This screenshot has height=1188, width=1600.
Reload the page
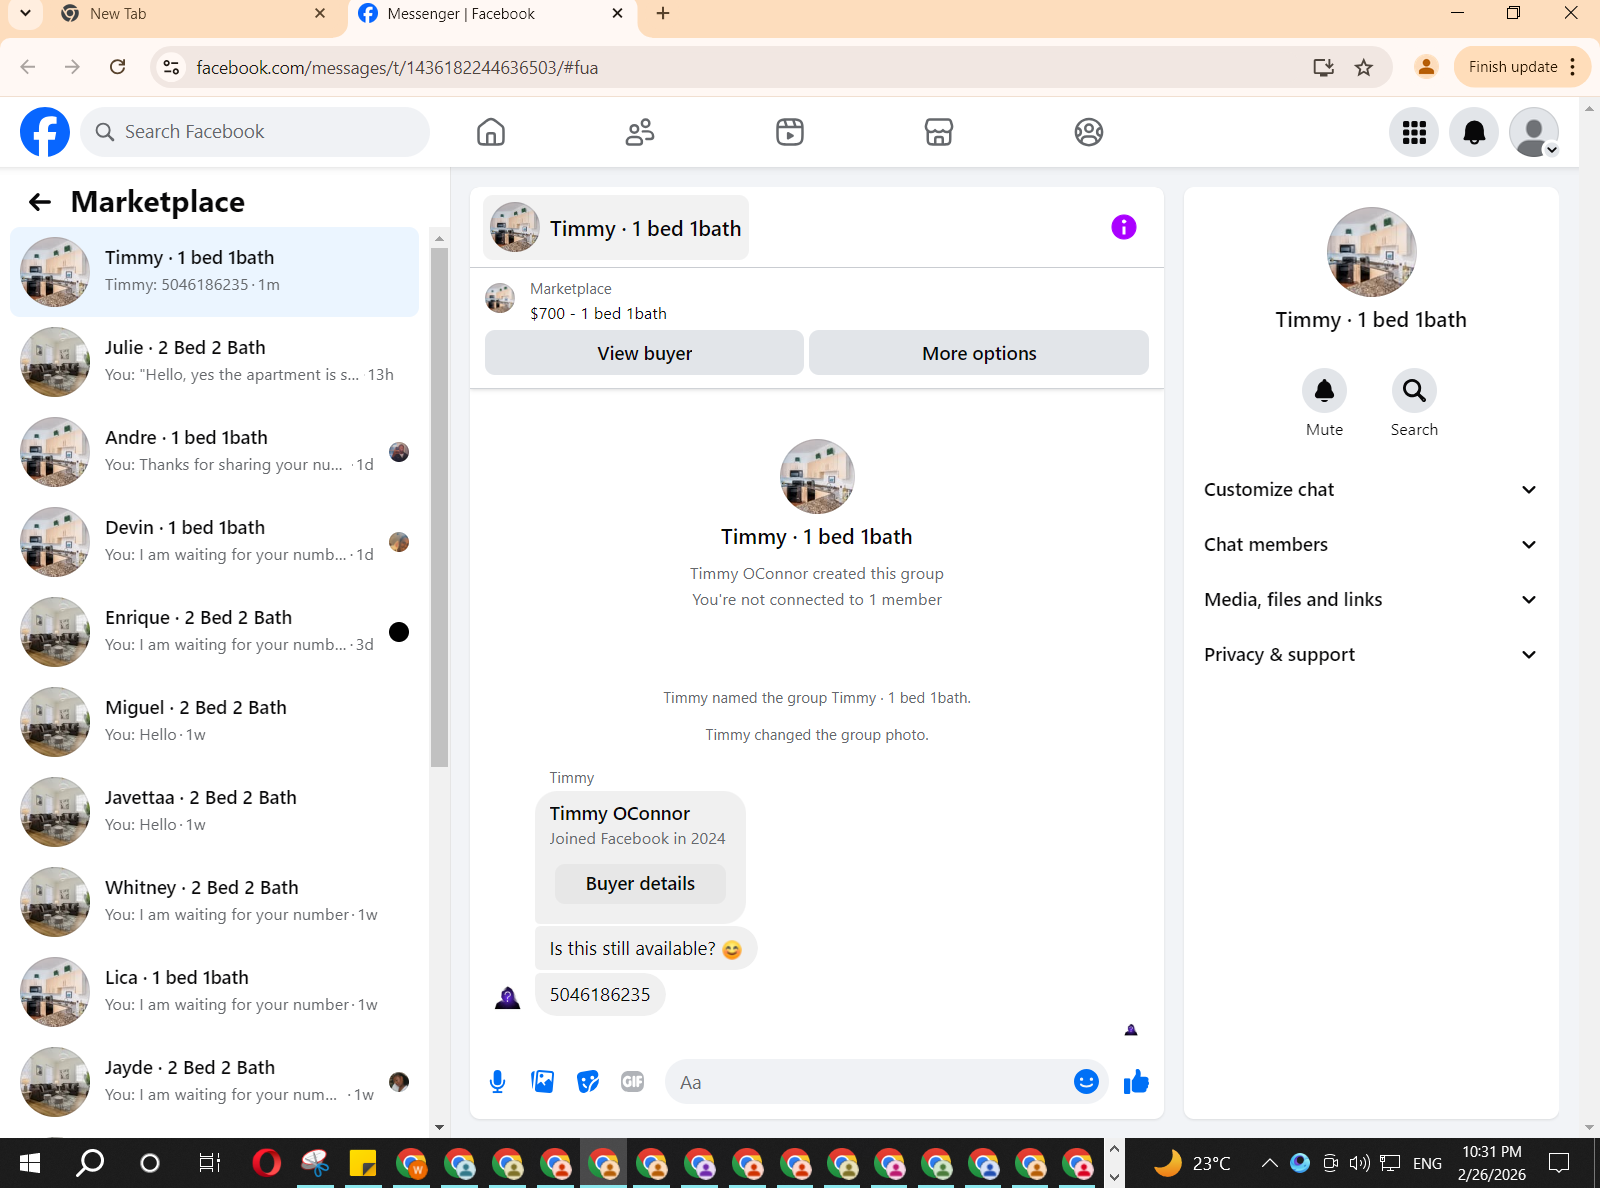(117, 67)
